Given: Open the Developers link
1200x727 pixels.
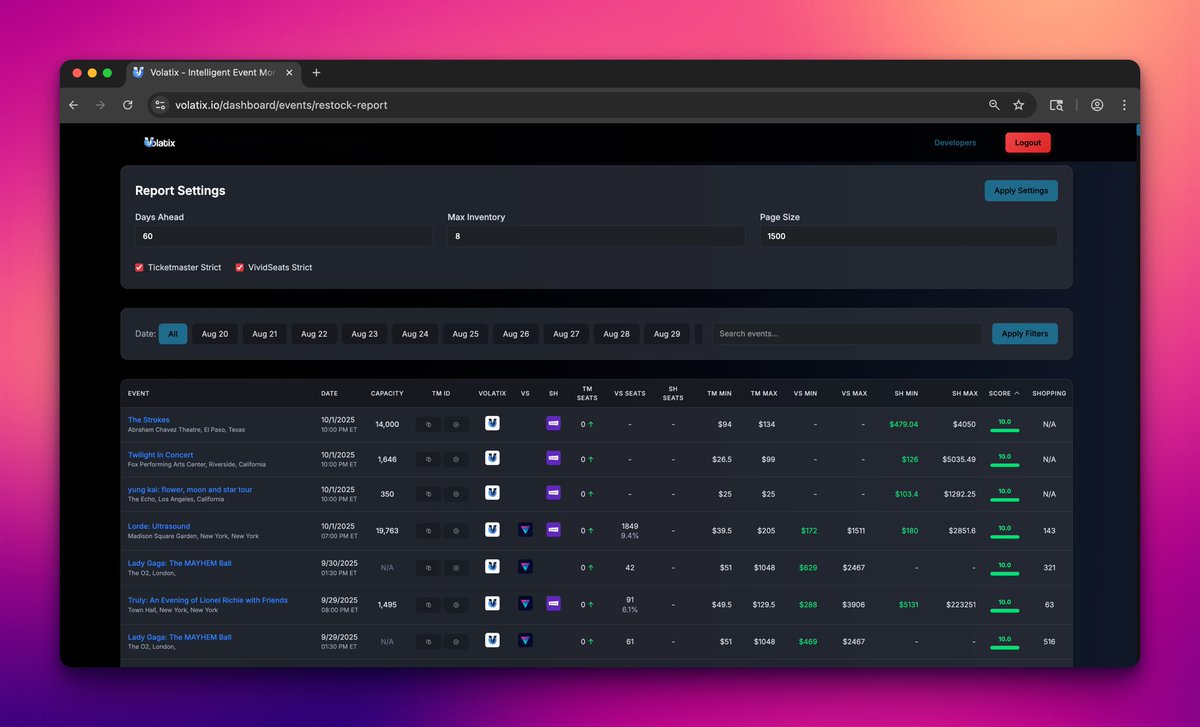Looking at the screenshot, I should [x=955, y=143].
